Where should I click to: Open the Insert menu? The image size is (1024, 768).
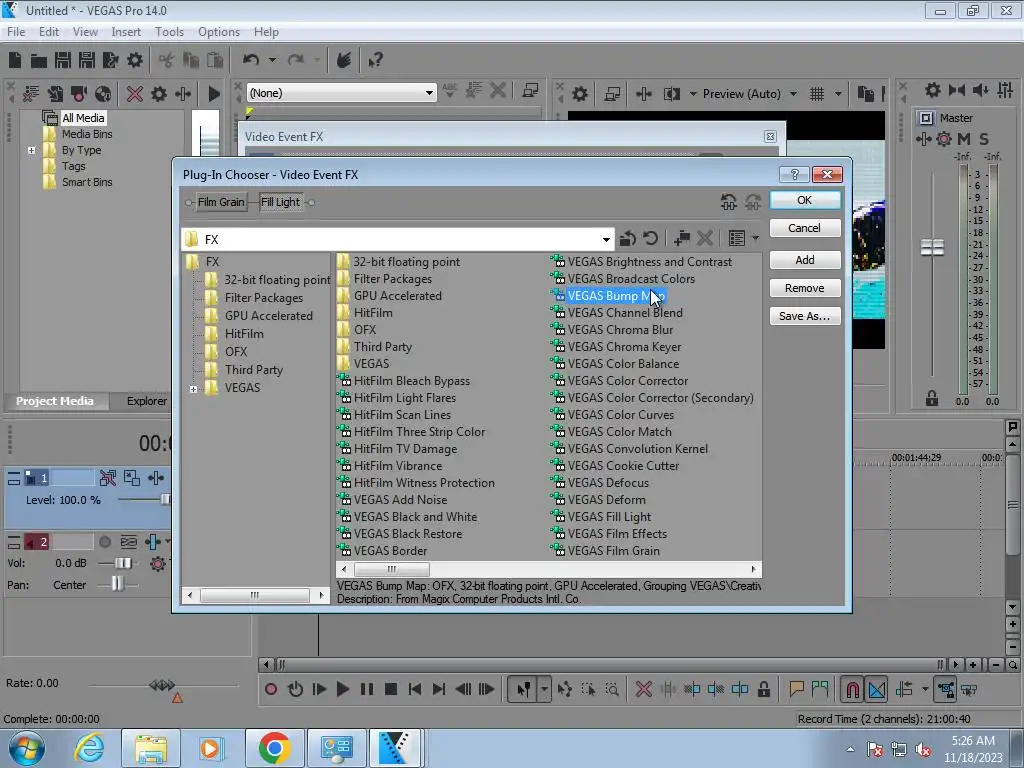126,31
